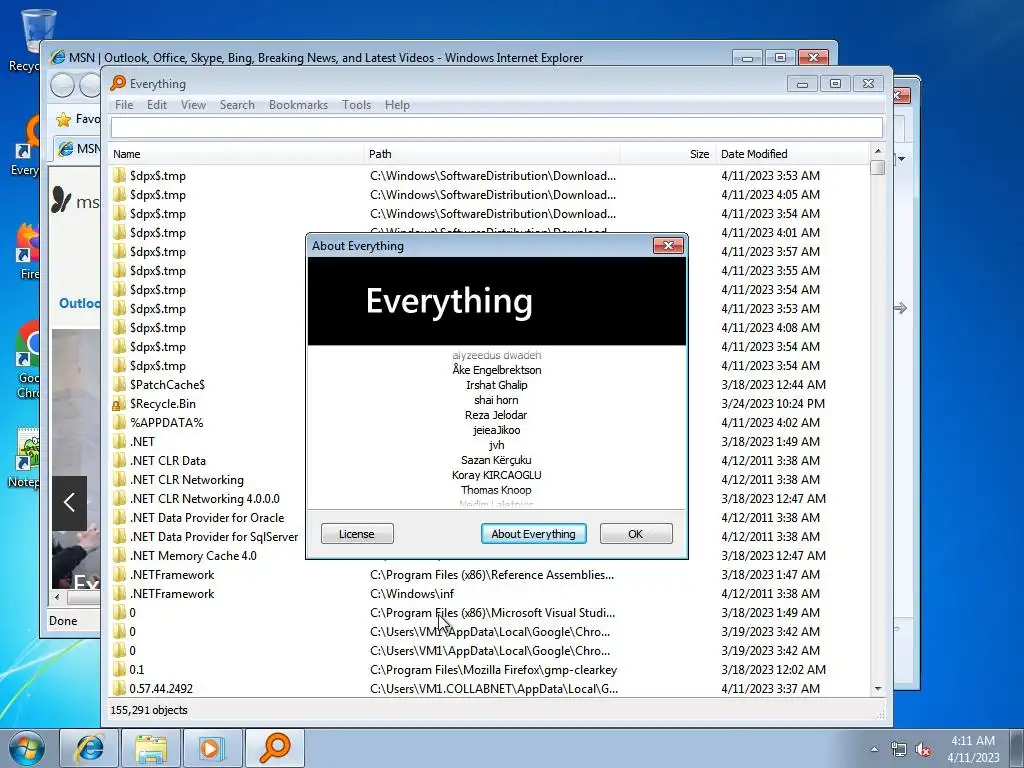This screenshot has width=1024, height=768.
Task: Select the %APPDATA% folder icon
Action: [x=119, y=423]
